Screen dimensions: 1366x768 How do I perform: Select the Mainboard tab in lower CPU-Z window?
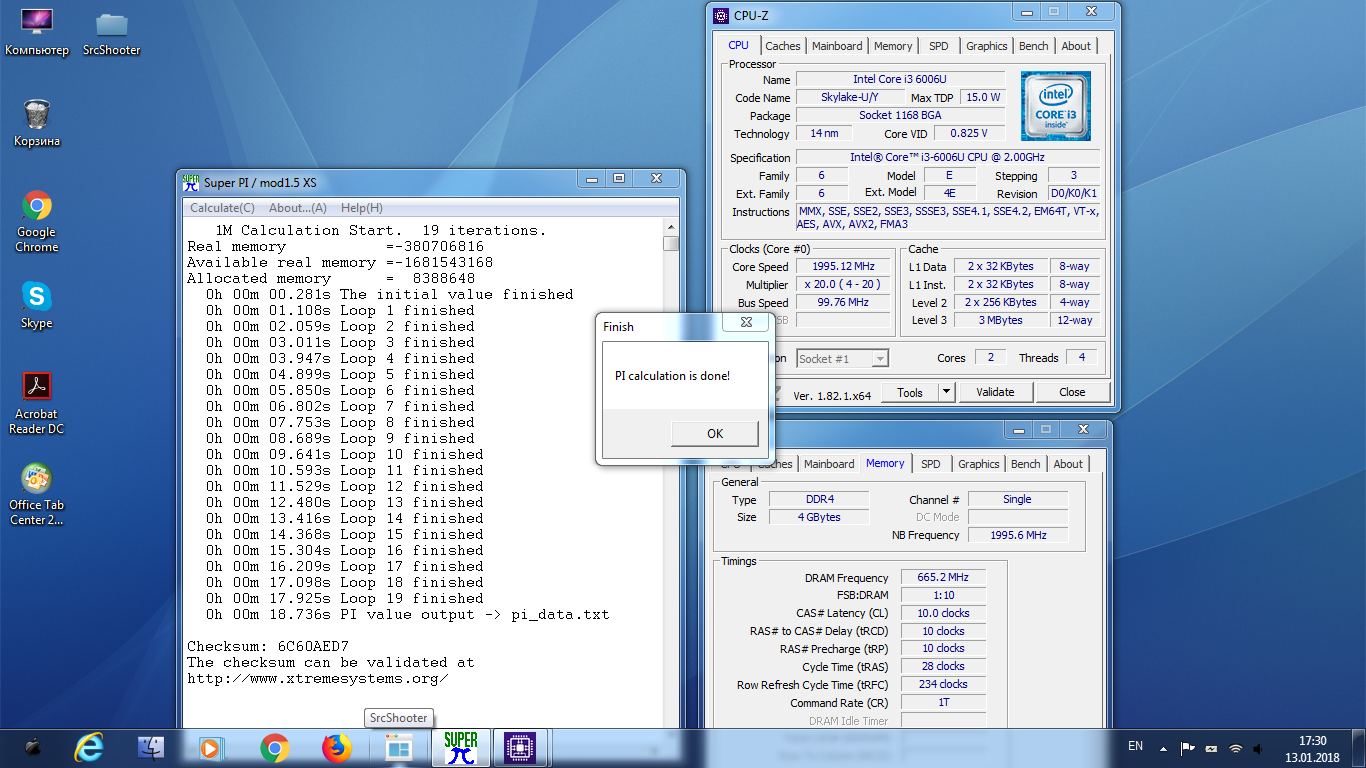(829, 464)
